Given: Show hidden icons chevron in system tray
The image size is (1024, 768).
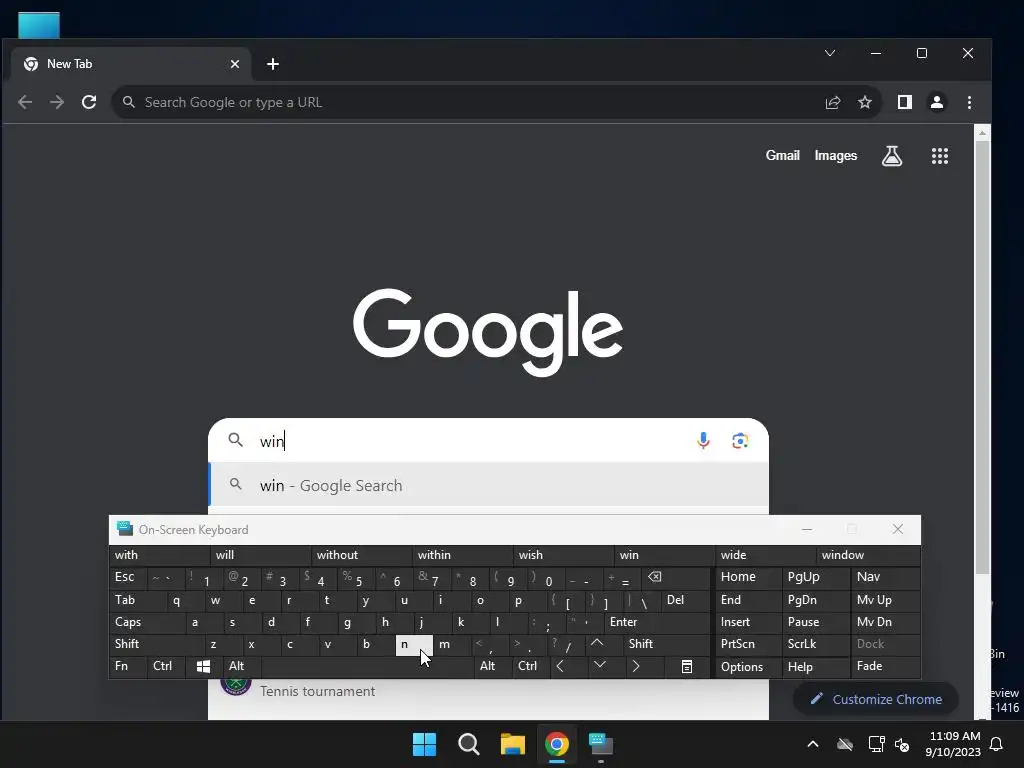Looking at the screenshot, I should 813,744.
